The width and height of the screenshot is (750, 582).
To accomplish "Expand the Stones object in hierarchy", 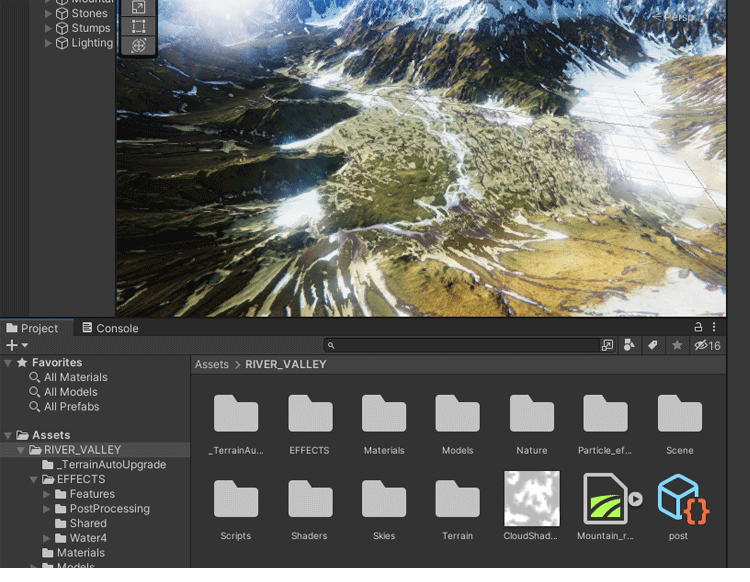I will [48, 14].
